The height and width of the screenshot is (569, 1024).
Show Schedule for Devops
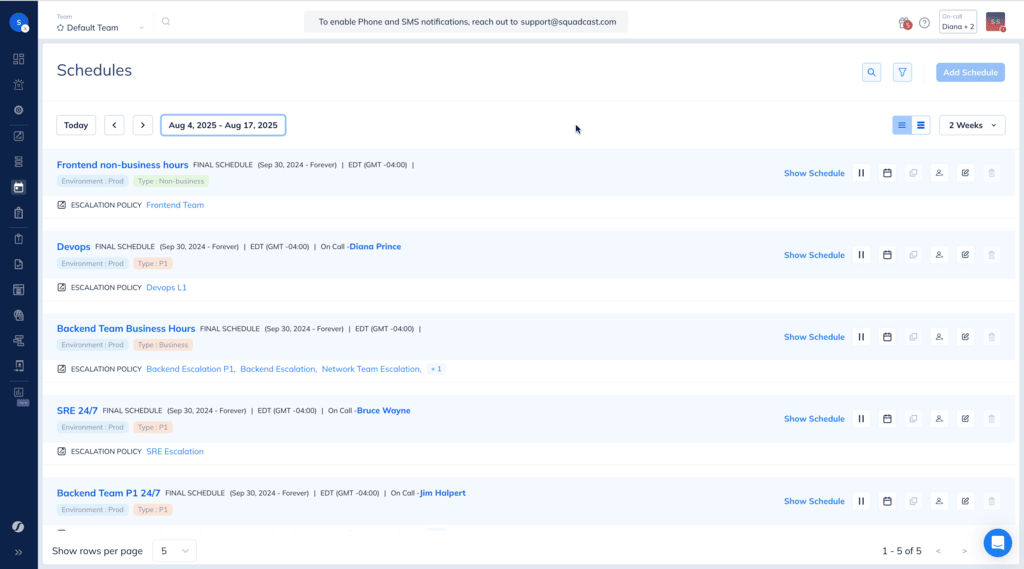tap(814, 255)
